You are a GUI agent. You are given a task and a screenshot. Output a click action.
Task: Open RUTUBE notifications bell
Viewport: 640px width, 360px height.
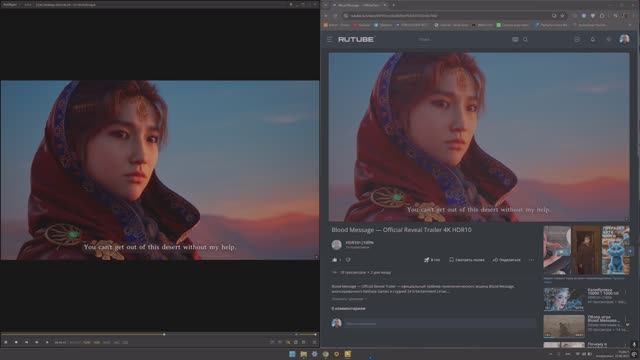tap(593, 40)
